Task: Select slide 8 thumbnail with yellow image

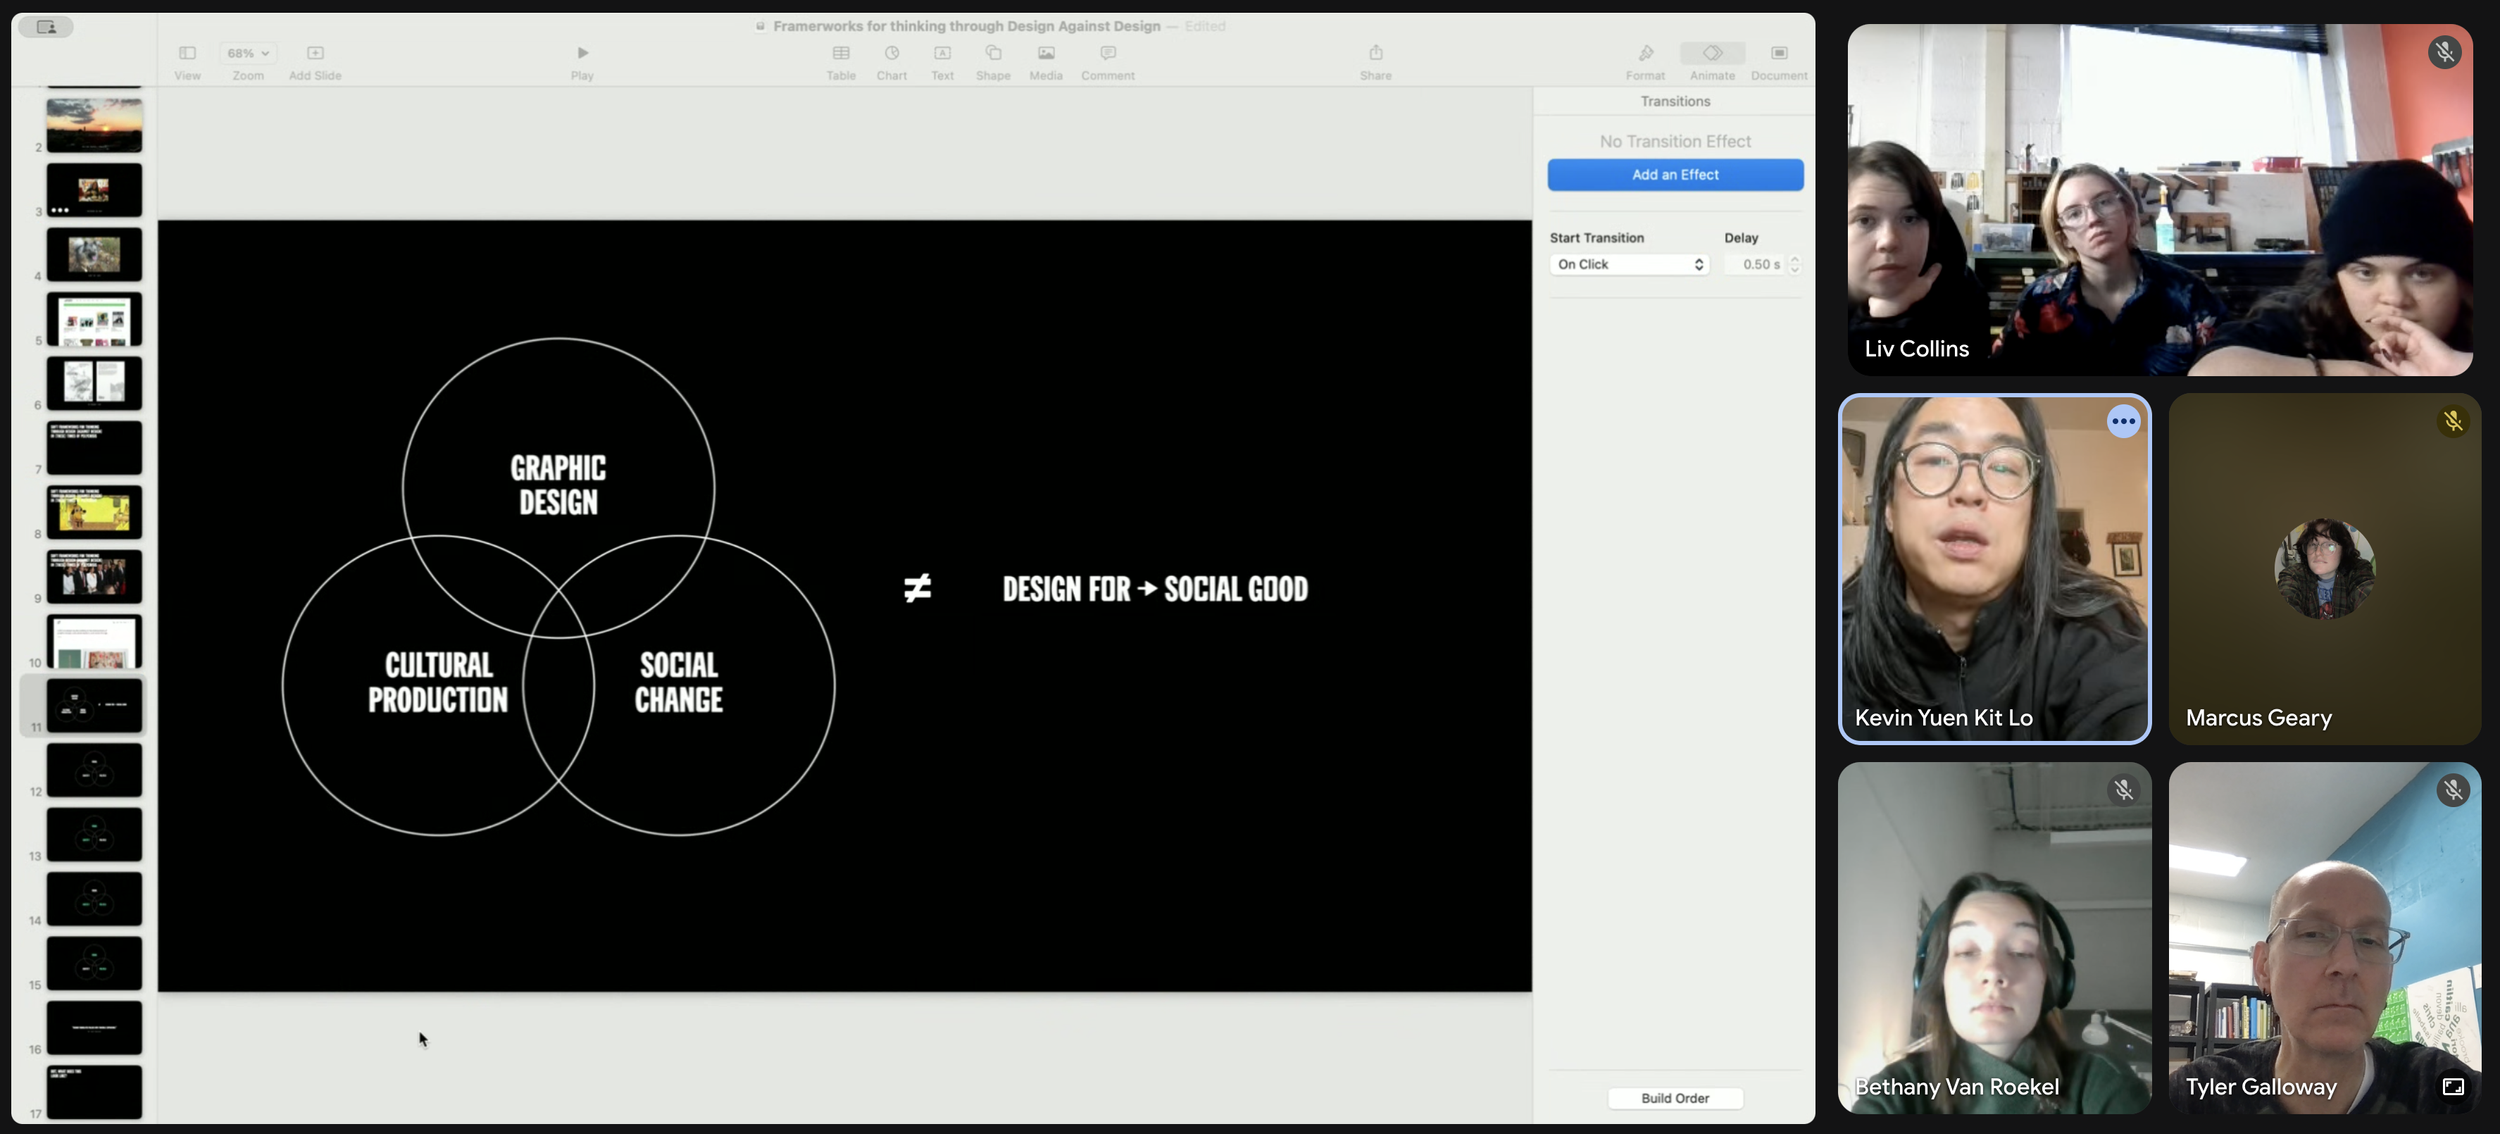Action: click(x=94, y=512)
